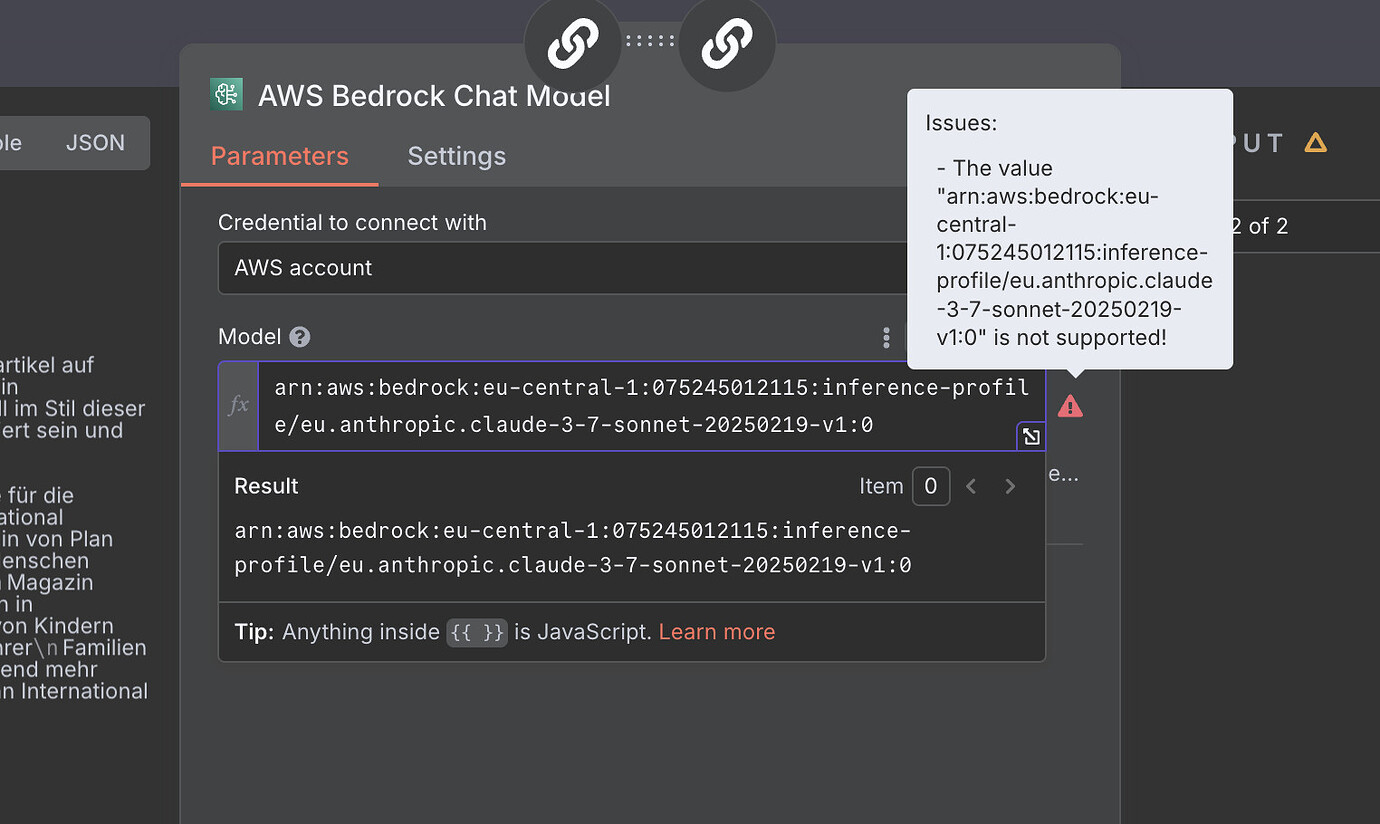Click the next item arrow in Result
This screenshot has height=824, width=1380.
pos(1010,486)
